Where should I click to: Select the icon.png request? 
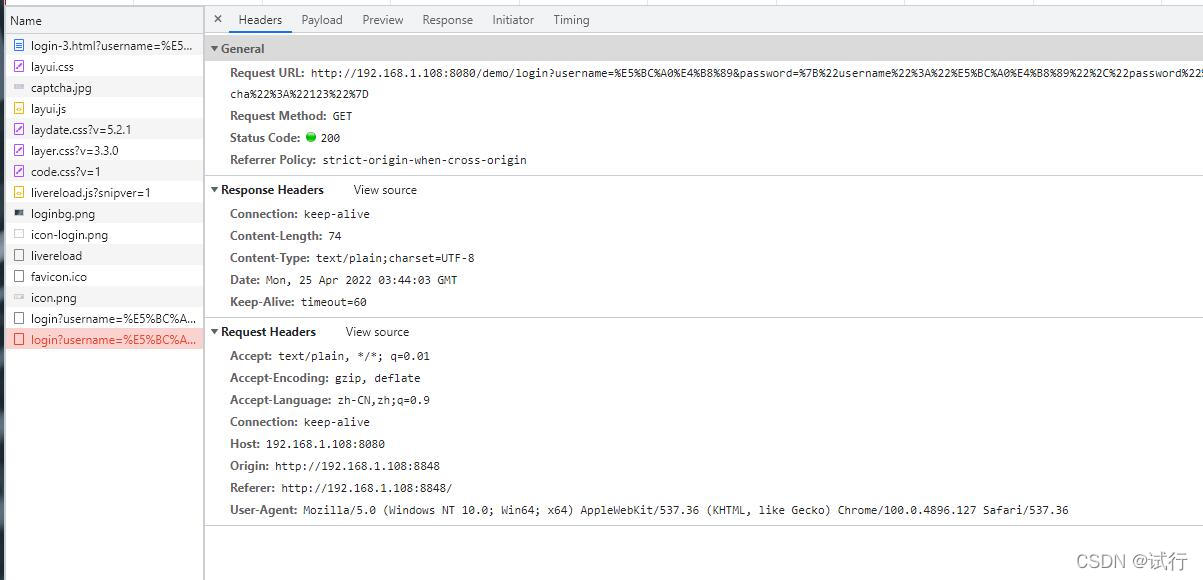102,297
